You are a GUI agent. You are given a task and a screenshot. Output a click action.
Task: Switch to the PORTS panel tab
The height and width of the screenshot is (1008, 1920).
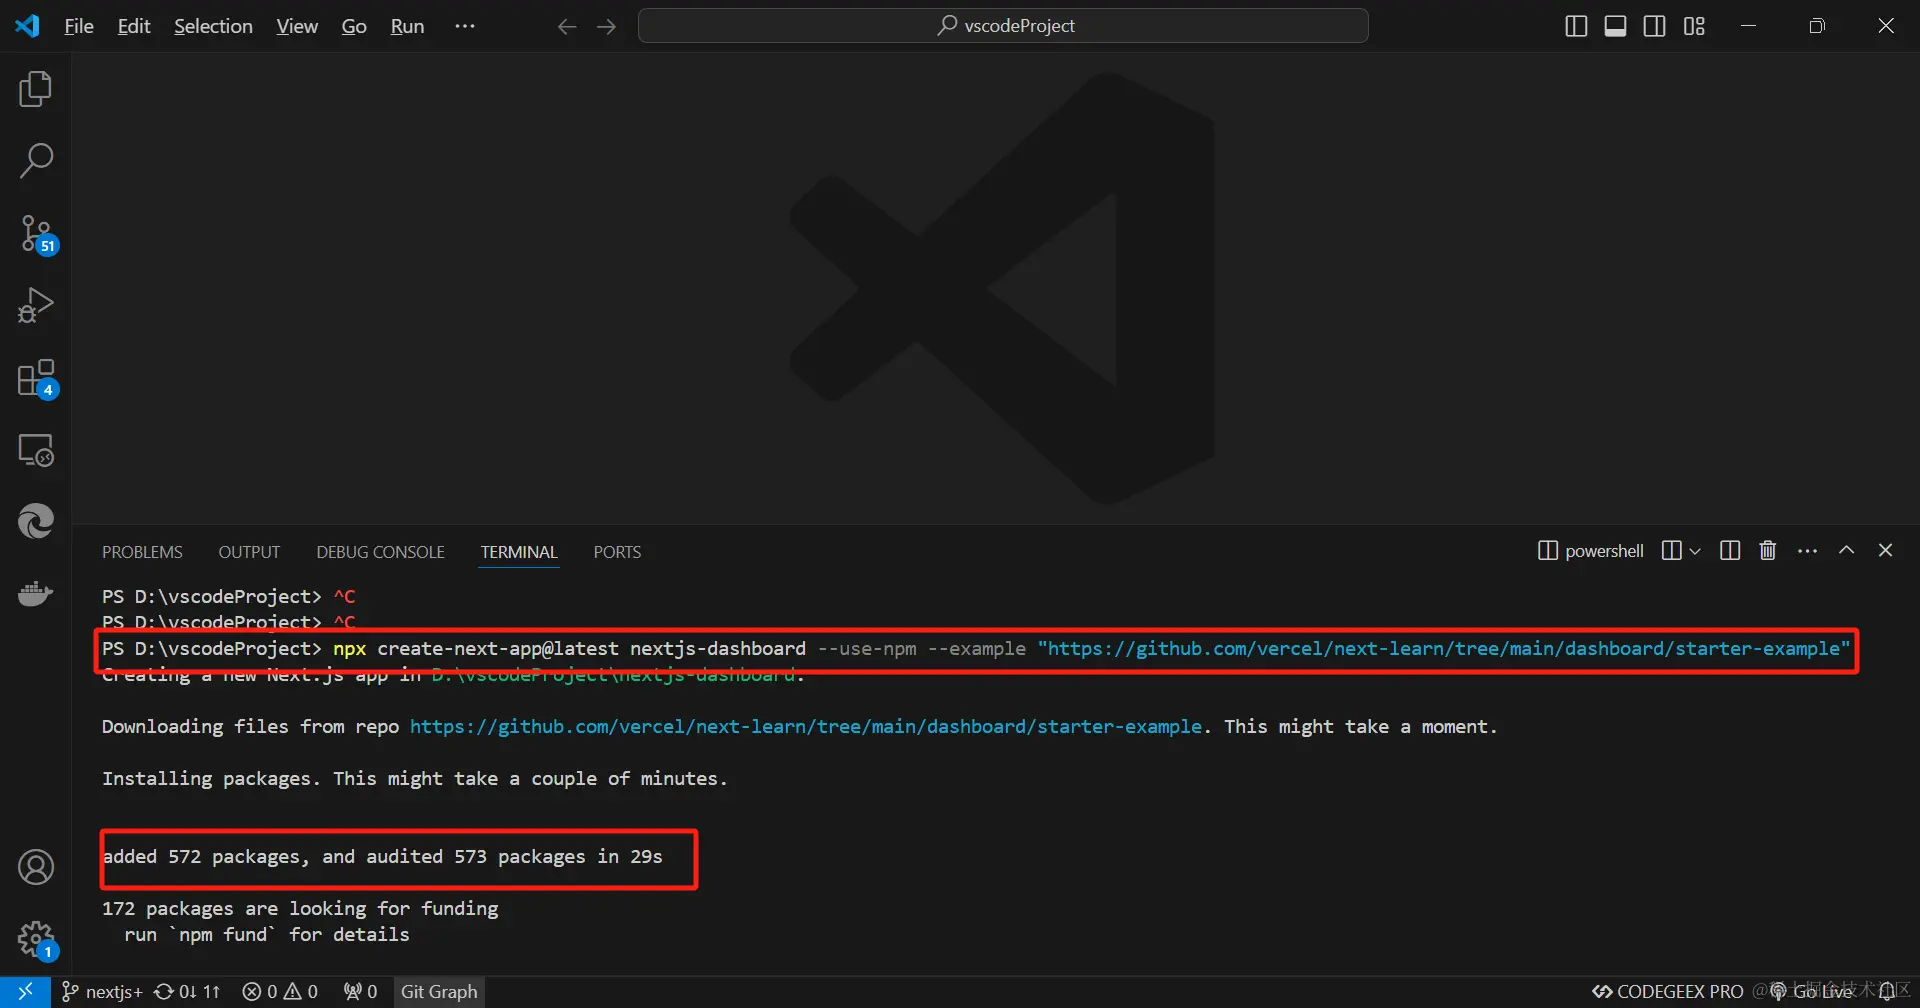[x=617, y=552]
